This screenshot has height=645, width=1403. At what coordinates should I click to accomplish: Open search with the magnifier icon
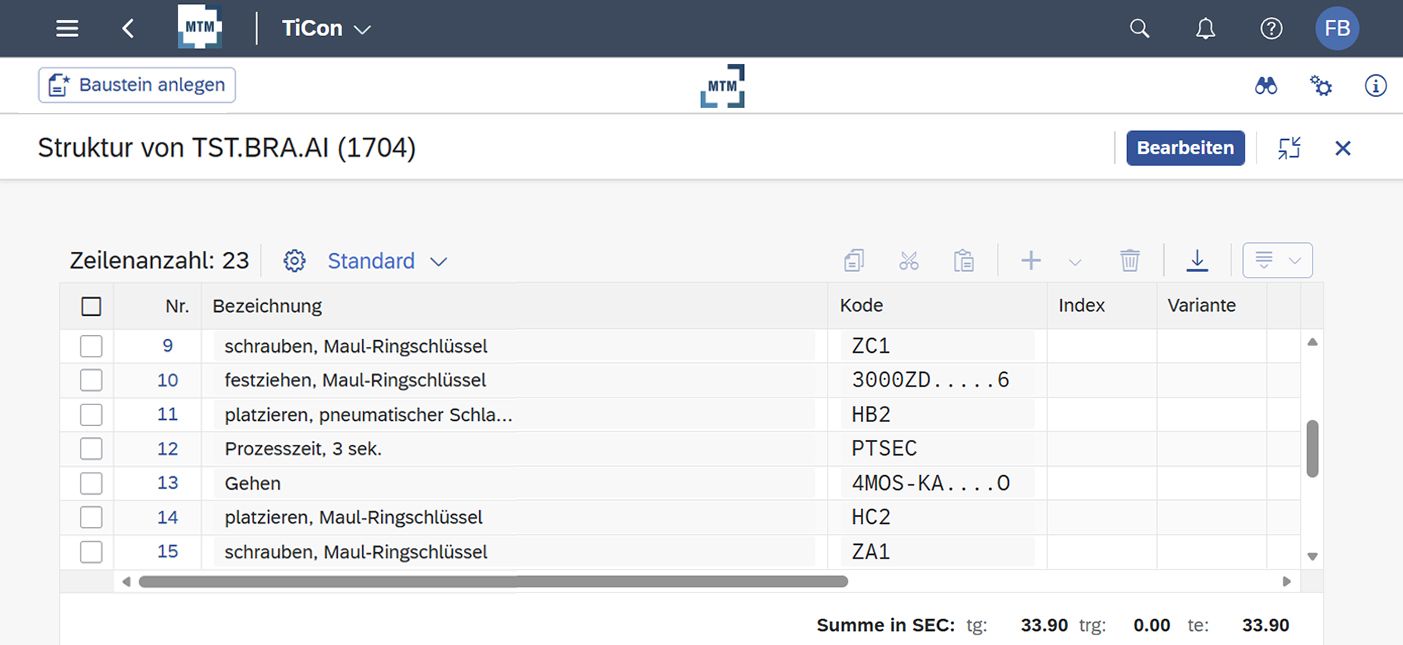pos(1139,29)
